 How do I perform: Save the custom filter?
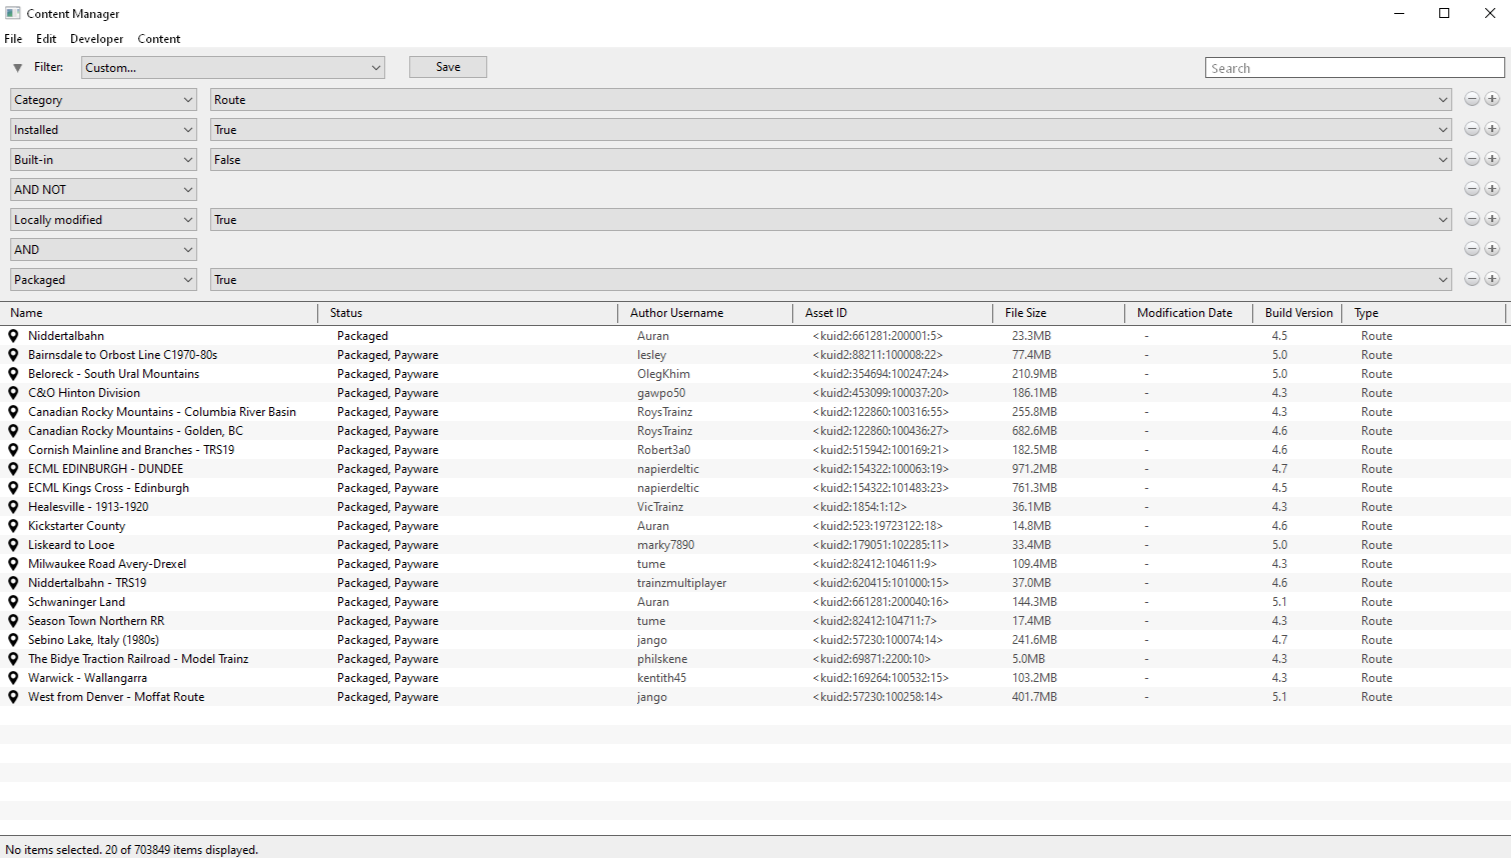[448, 67]
